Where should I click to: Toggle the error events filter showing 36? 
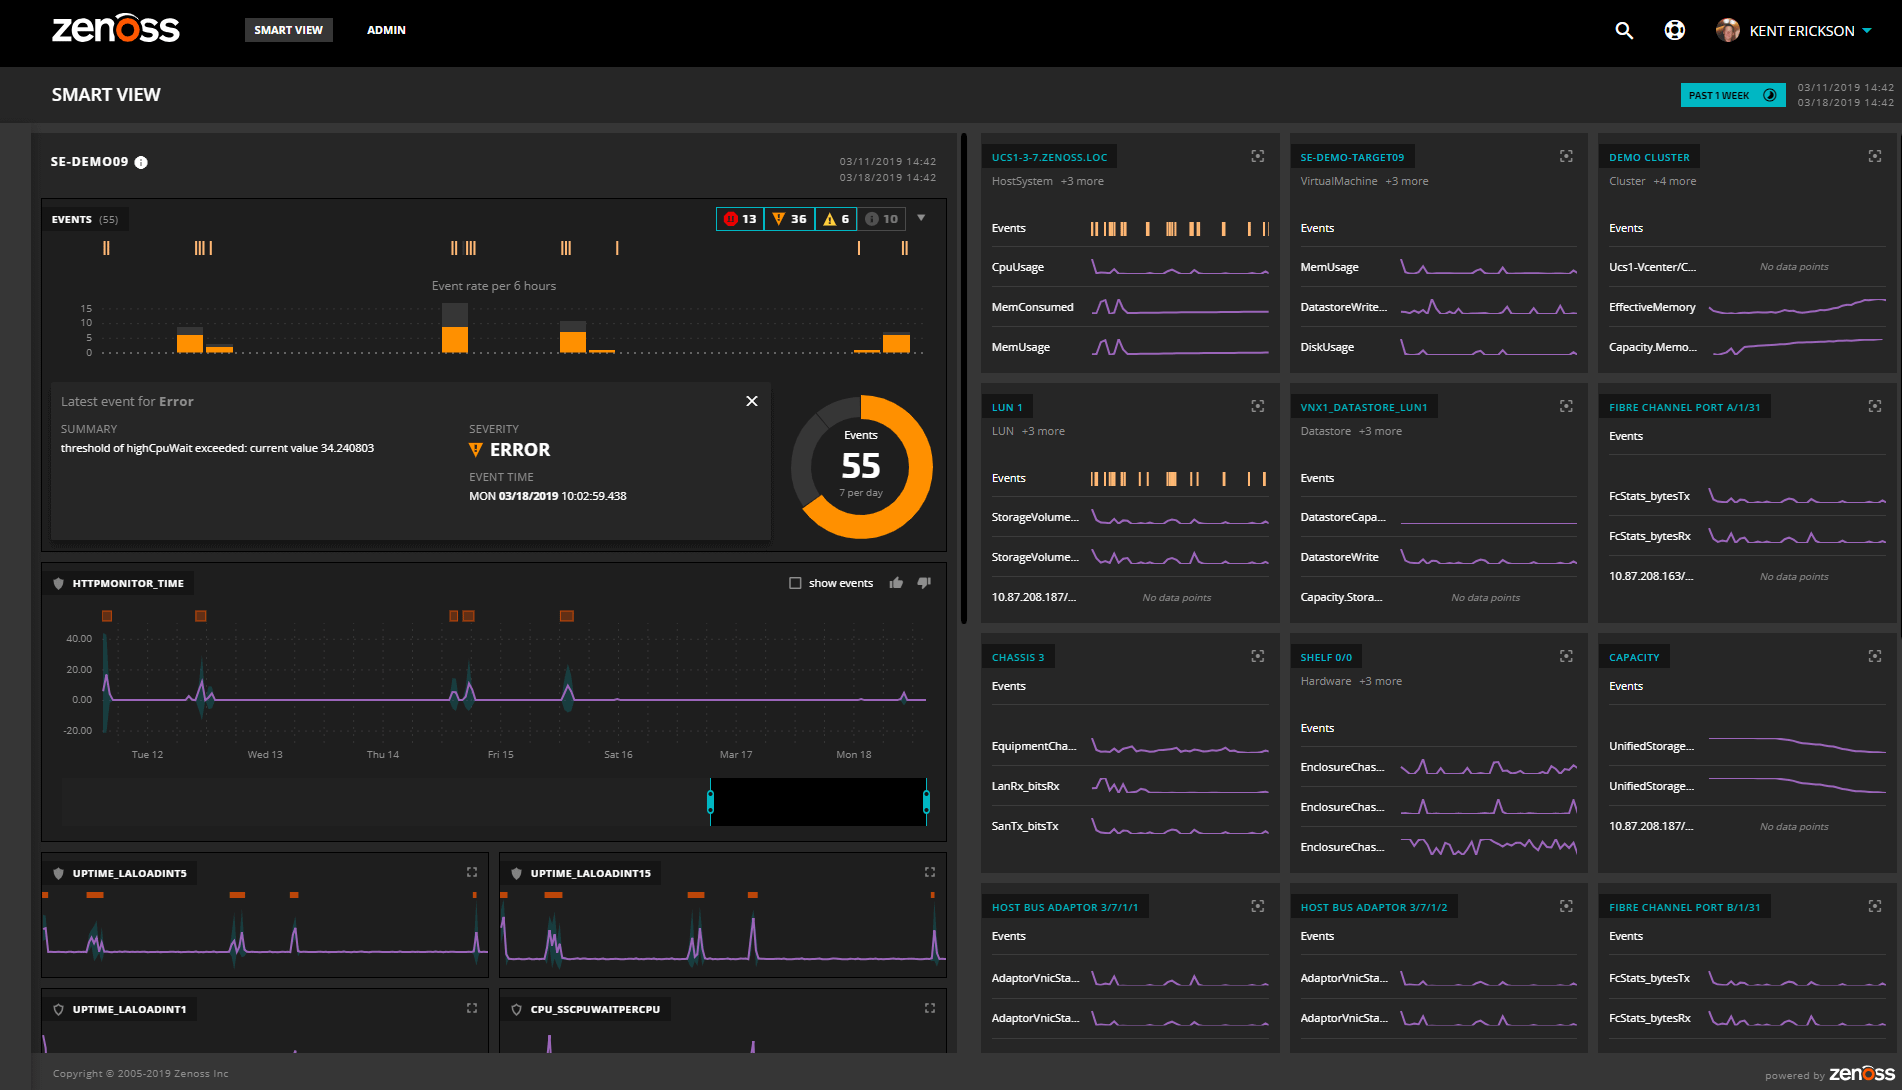click(789, 219)
